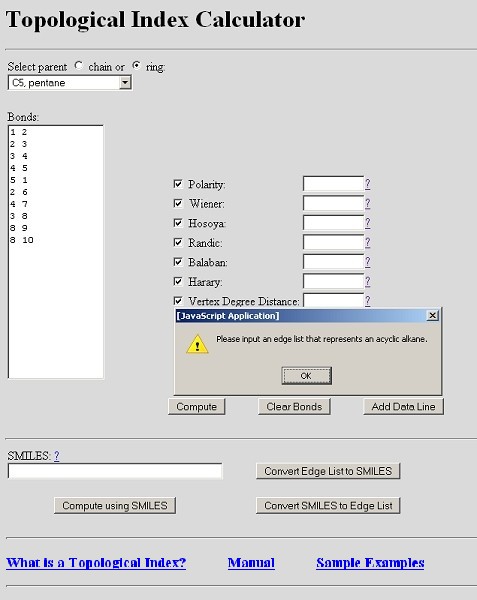Click into the SMILES input field
The height and width of the screenshot is (600, 477).
click(x=115, y=471)
